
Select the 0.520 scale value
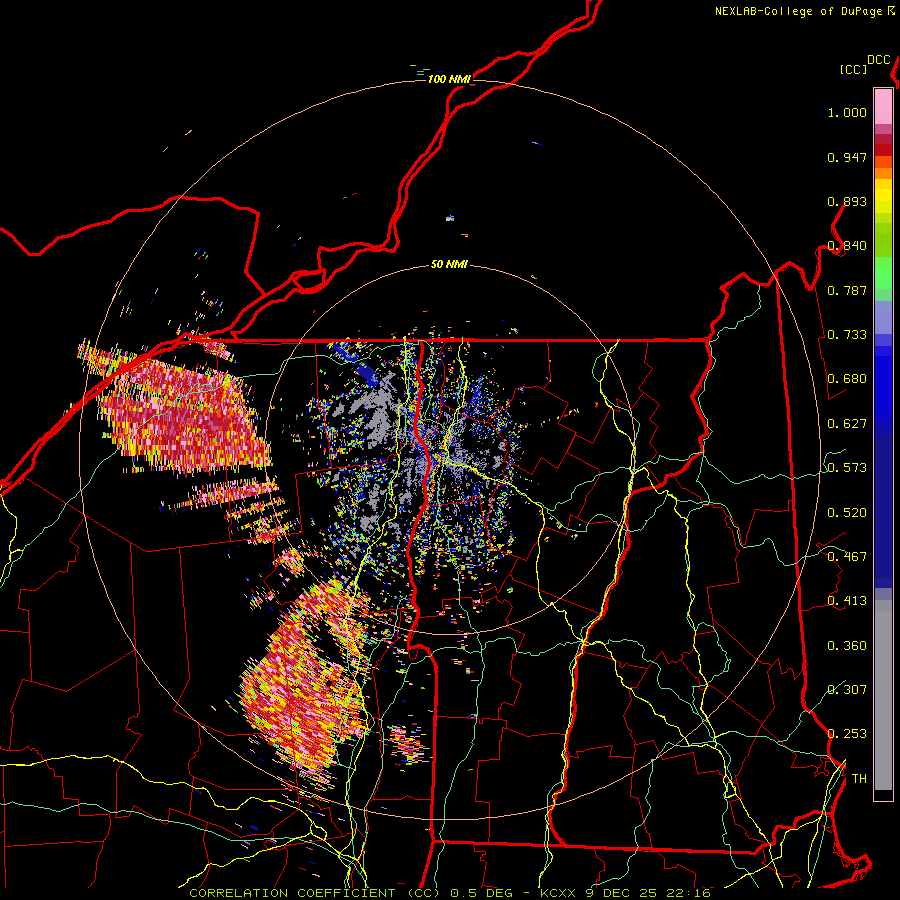click(847, 513)
